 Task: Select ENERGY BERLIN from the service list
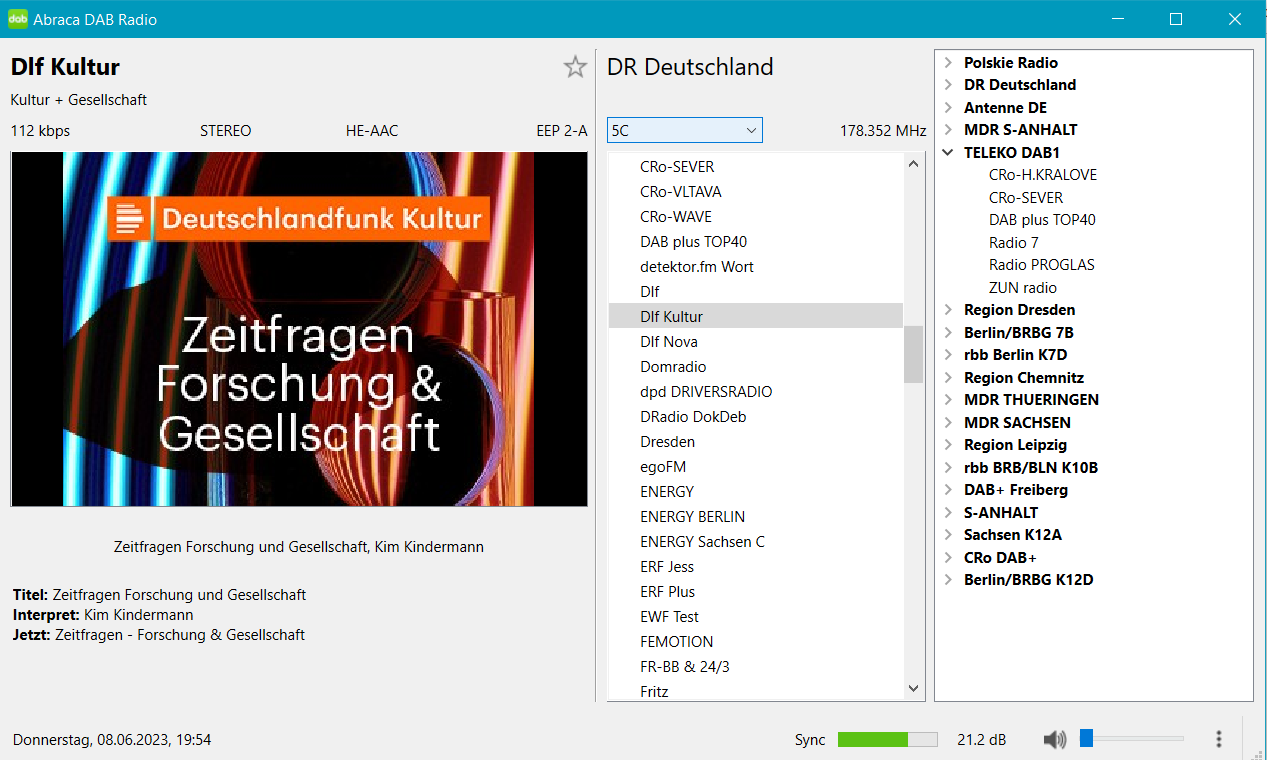pyautogui.click(x=692, y=517)
